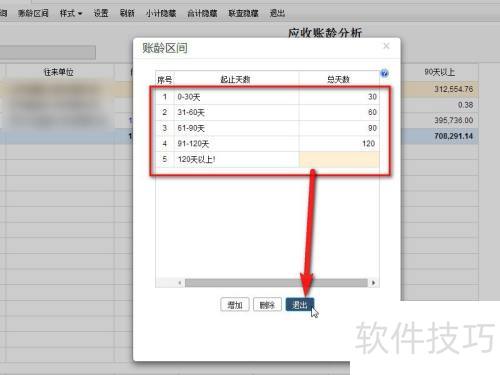This screenshot has height=375, width=500.
Task: Select the 91-120天 cell
Action: (x=236, y=144)
